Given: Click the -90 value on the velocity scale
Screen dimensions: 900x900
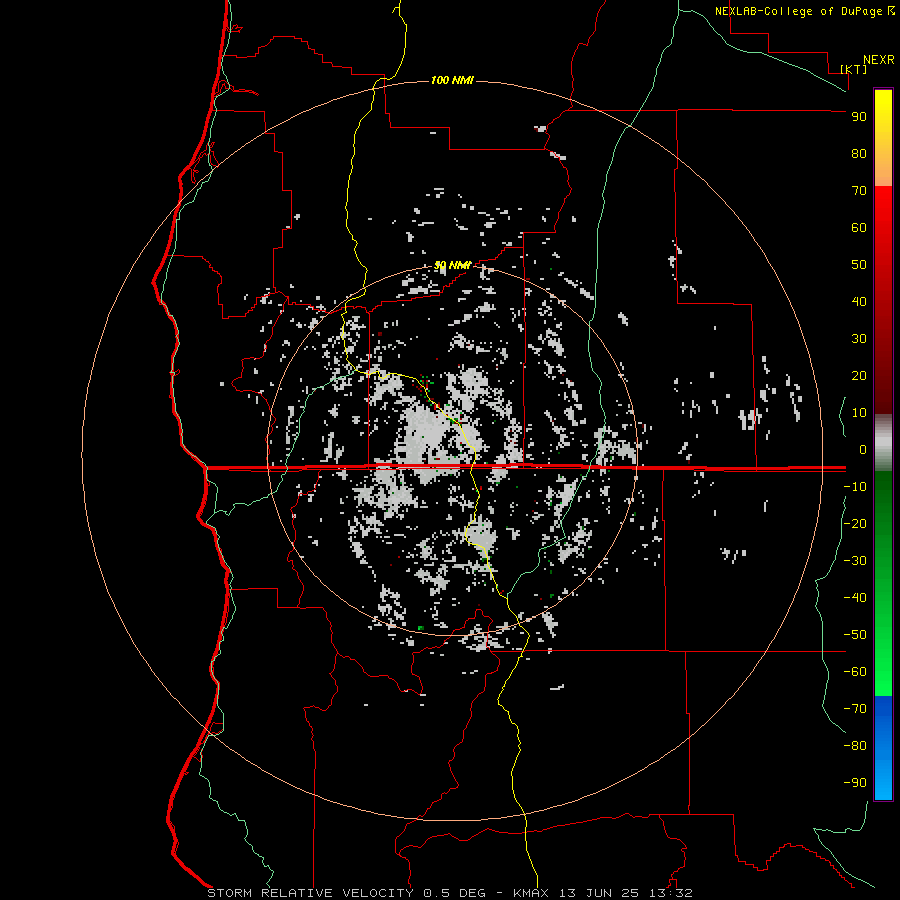Looking at the screenshot, I should coord(855,783).
